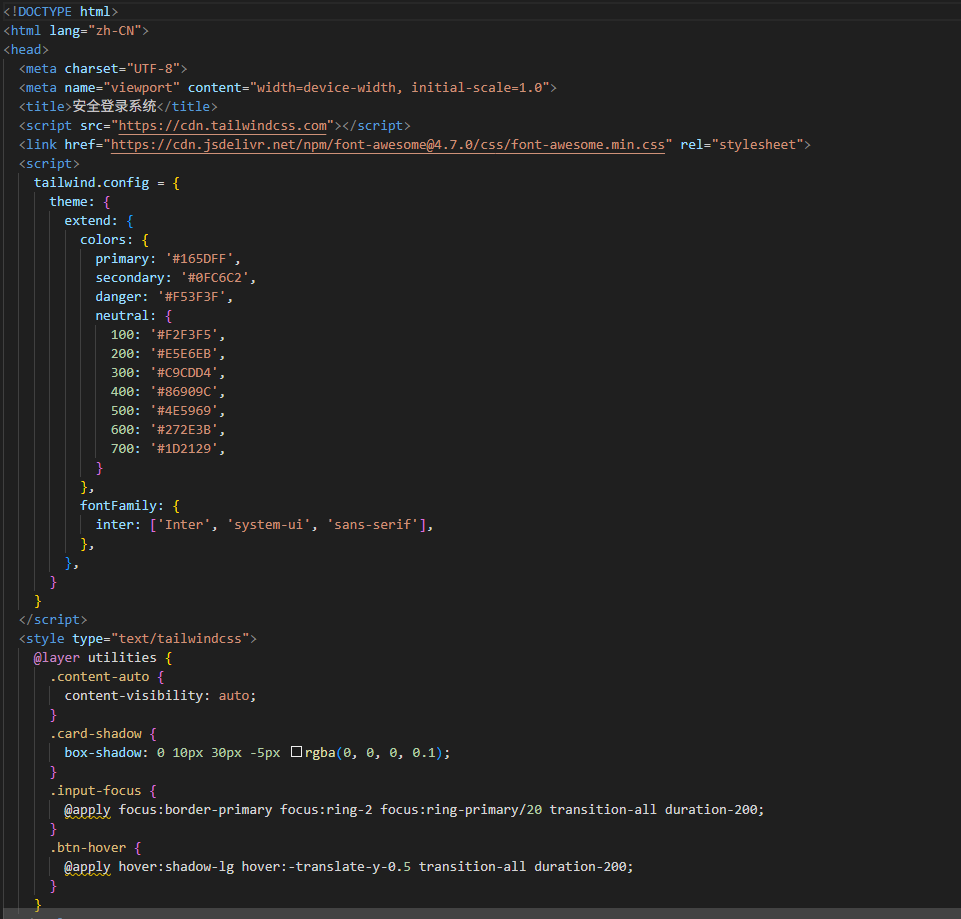Click the rel="stylesheet" attribute
Viewport: 961px width, 919px height.
pos(742,145)
